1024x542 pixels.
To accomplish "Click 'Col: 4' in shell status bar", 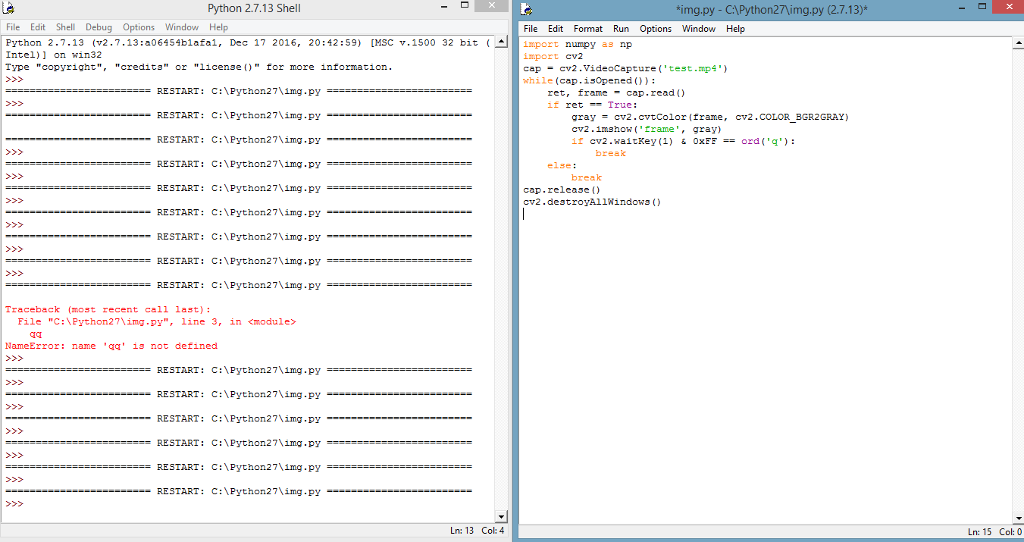I will [x=493, y=531].
